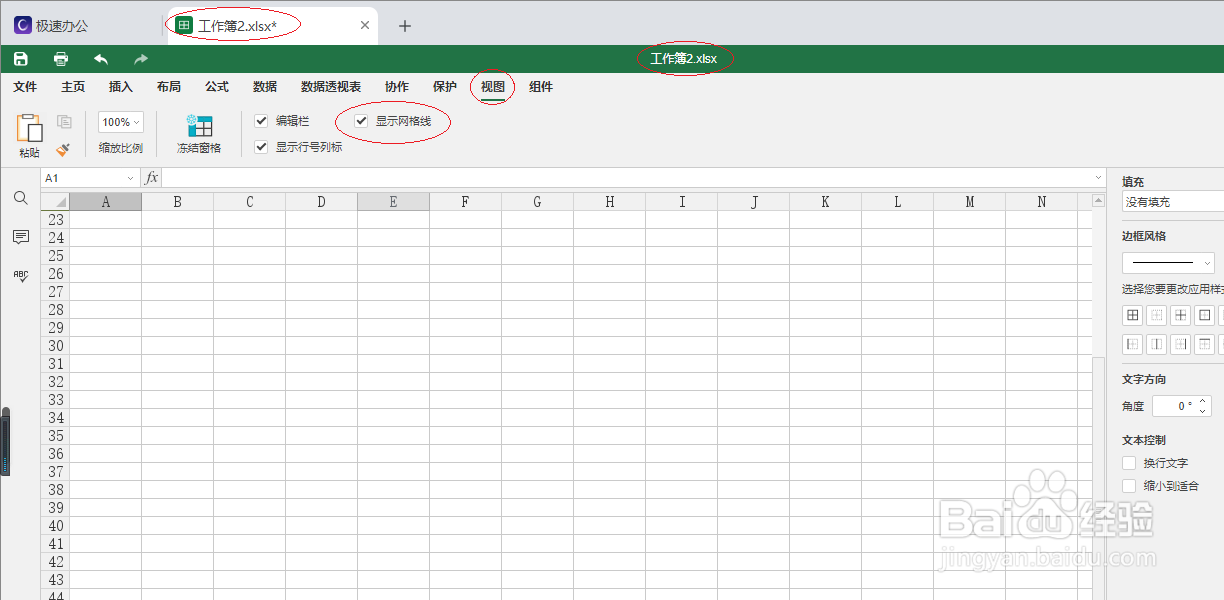Switch to the 插入 tab

tap(121, 87)
